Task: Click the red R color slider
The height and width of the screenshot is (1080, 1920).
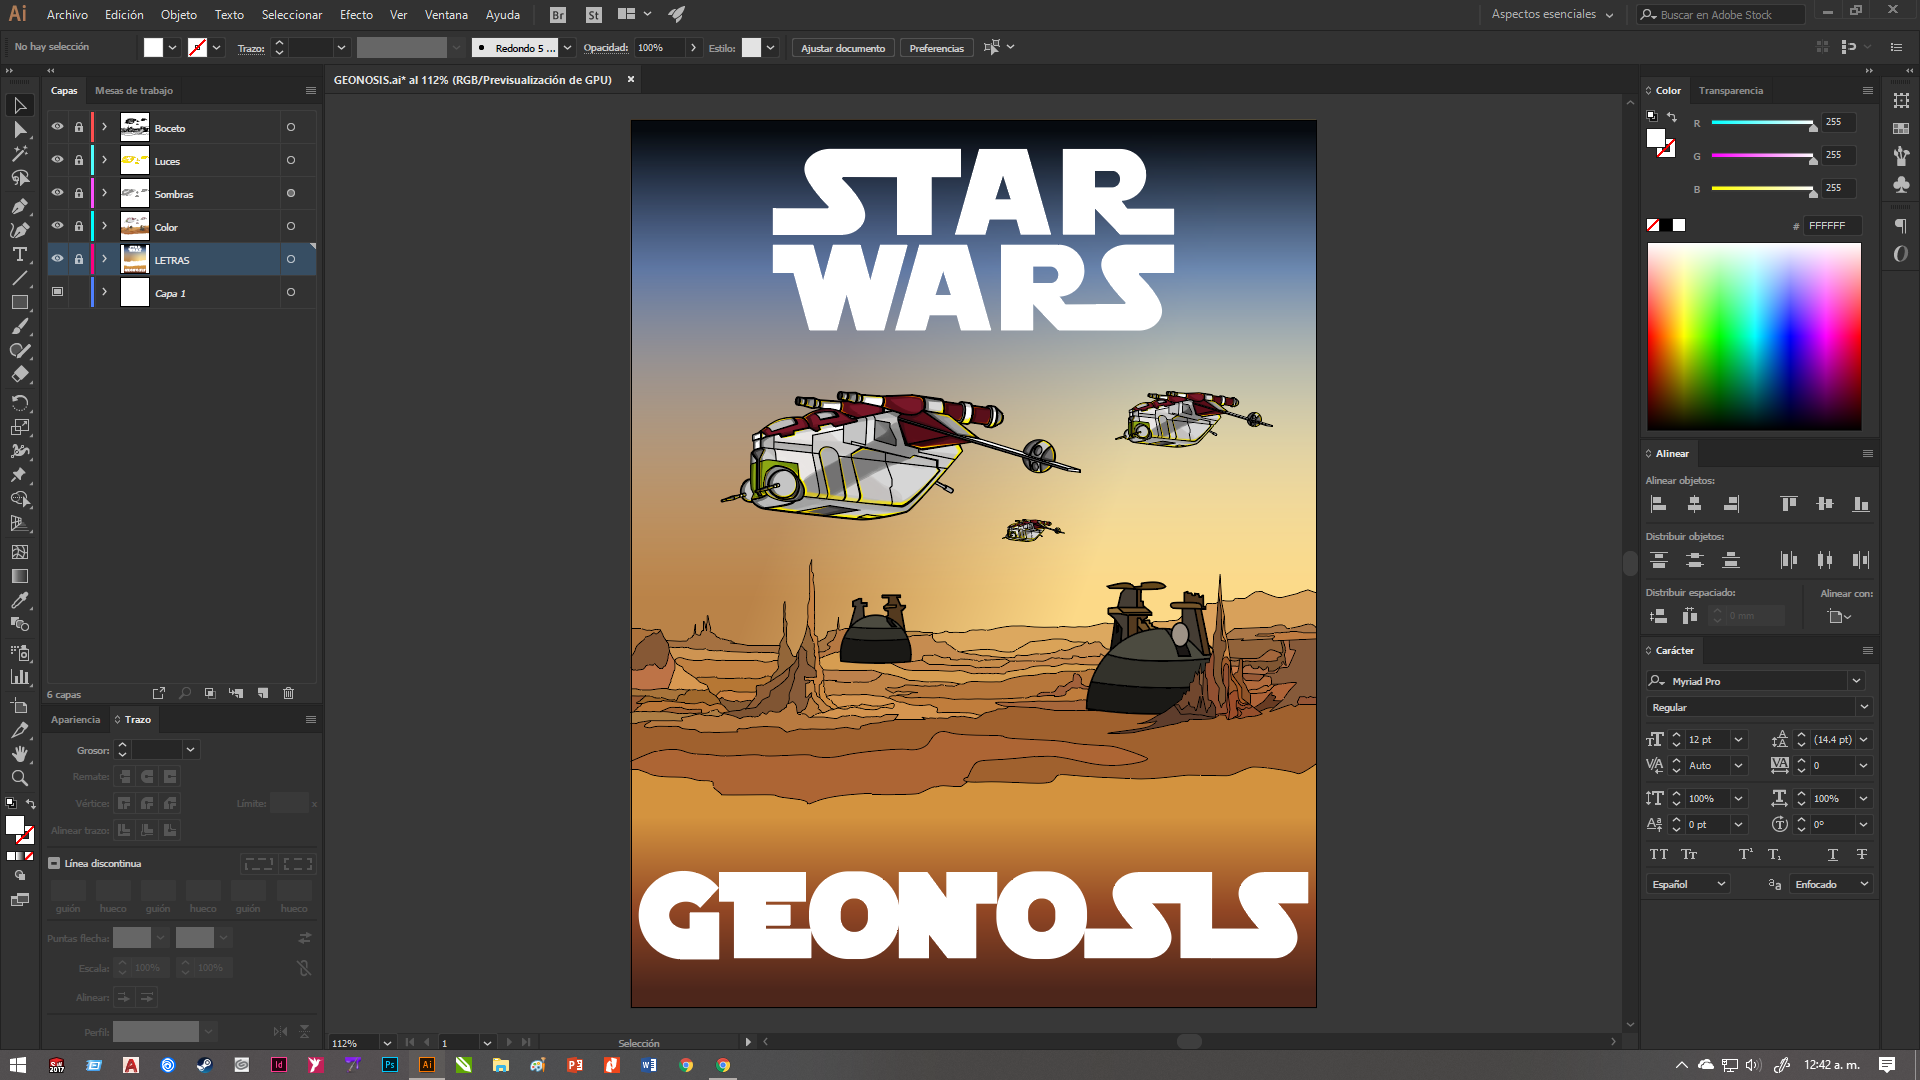Action: point(1763,123)
